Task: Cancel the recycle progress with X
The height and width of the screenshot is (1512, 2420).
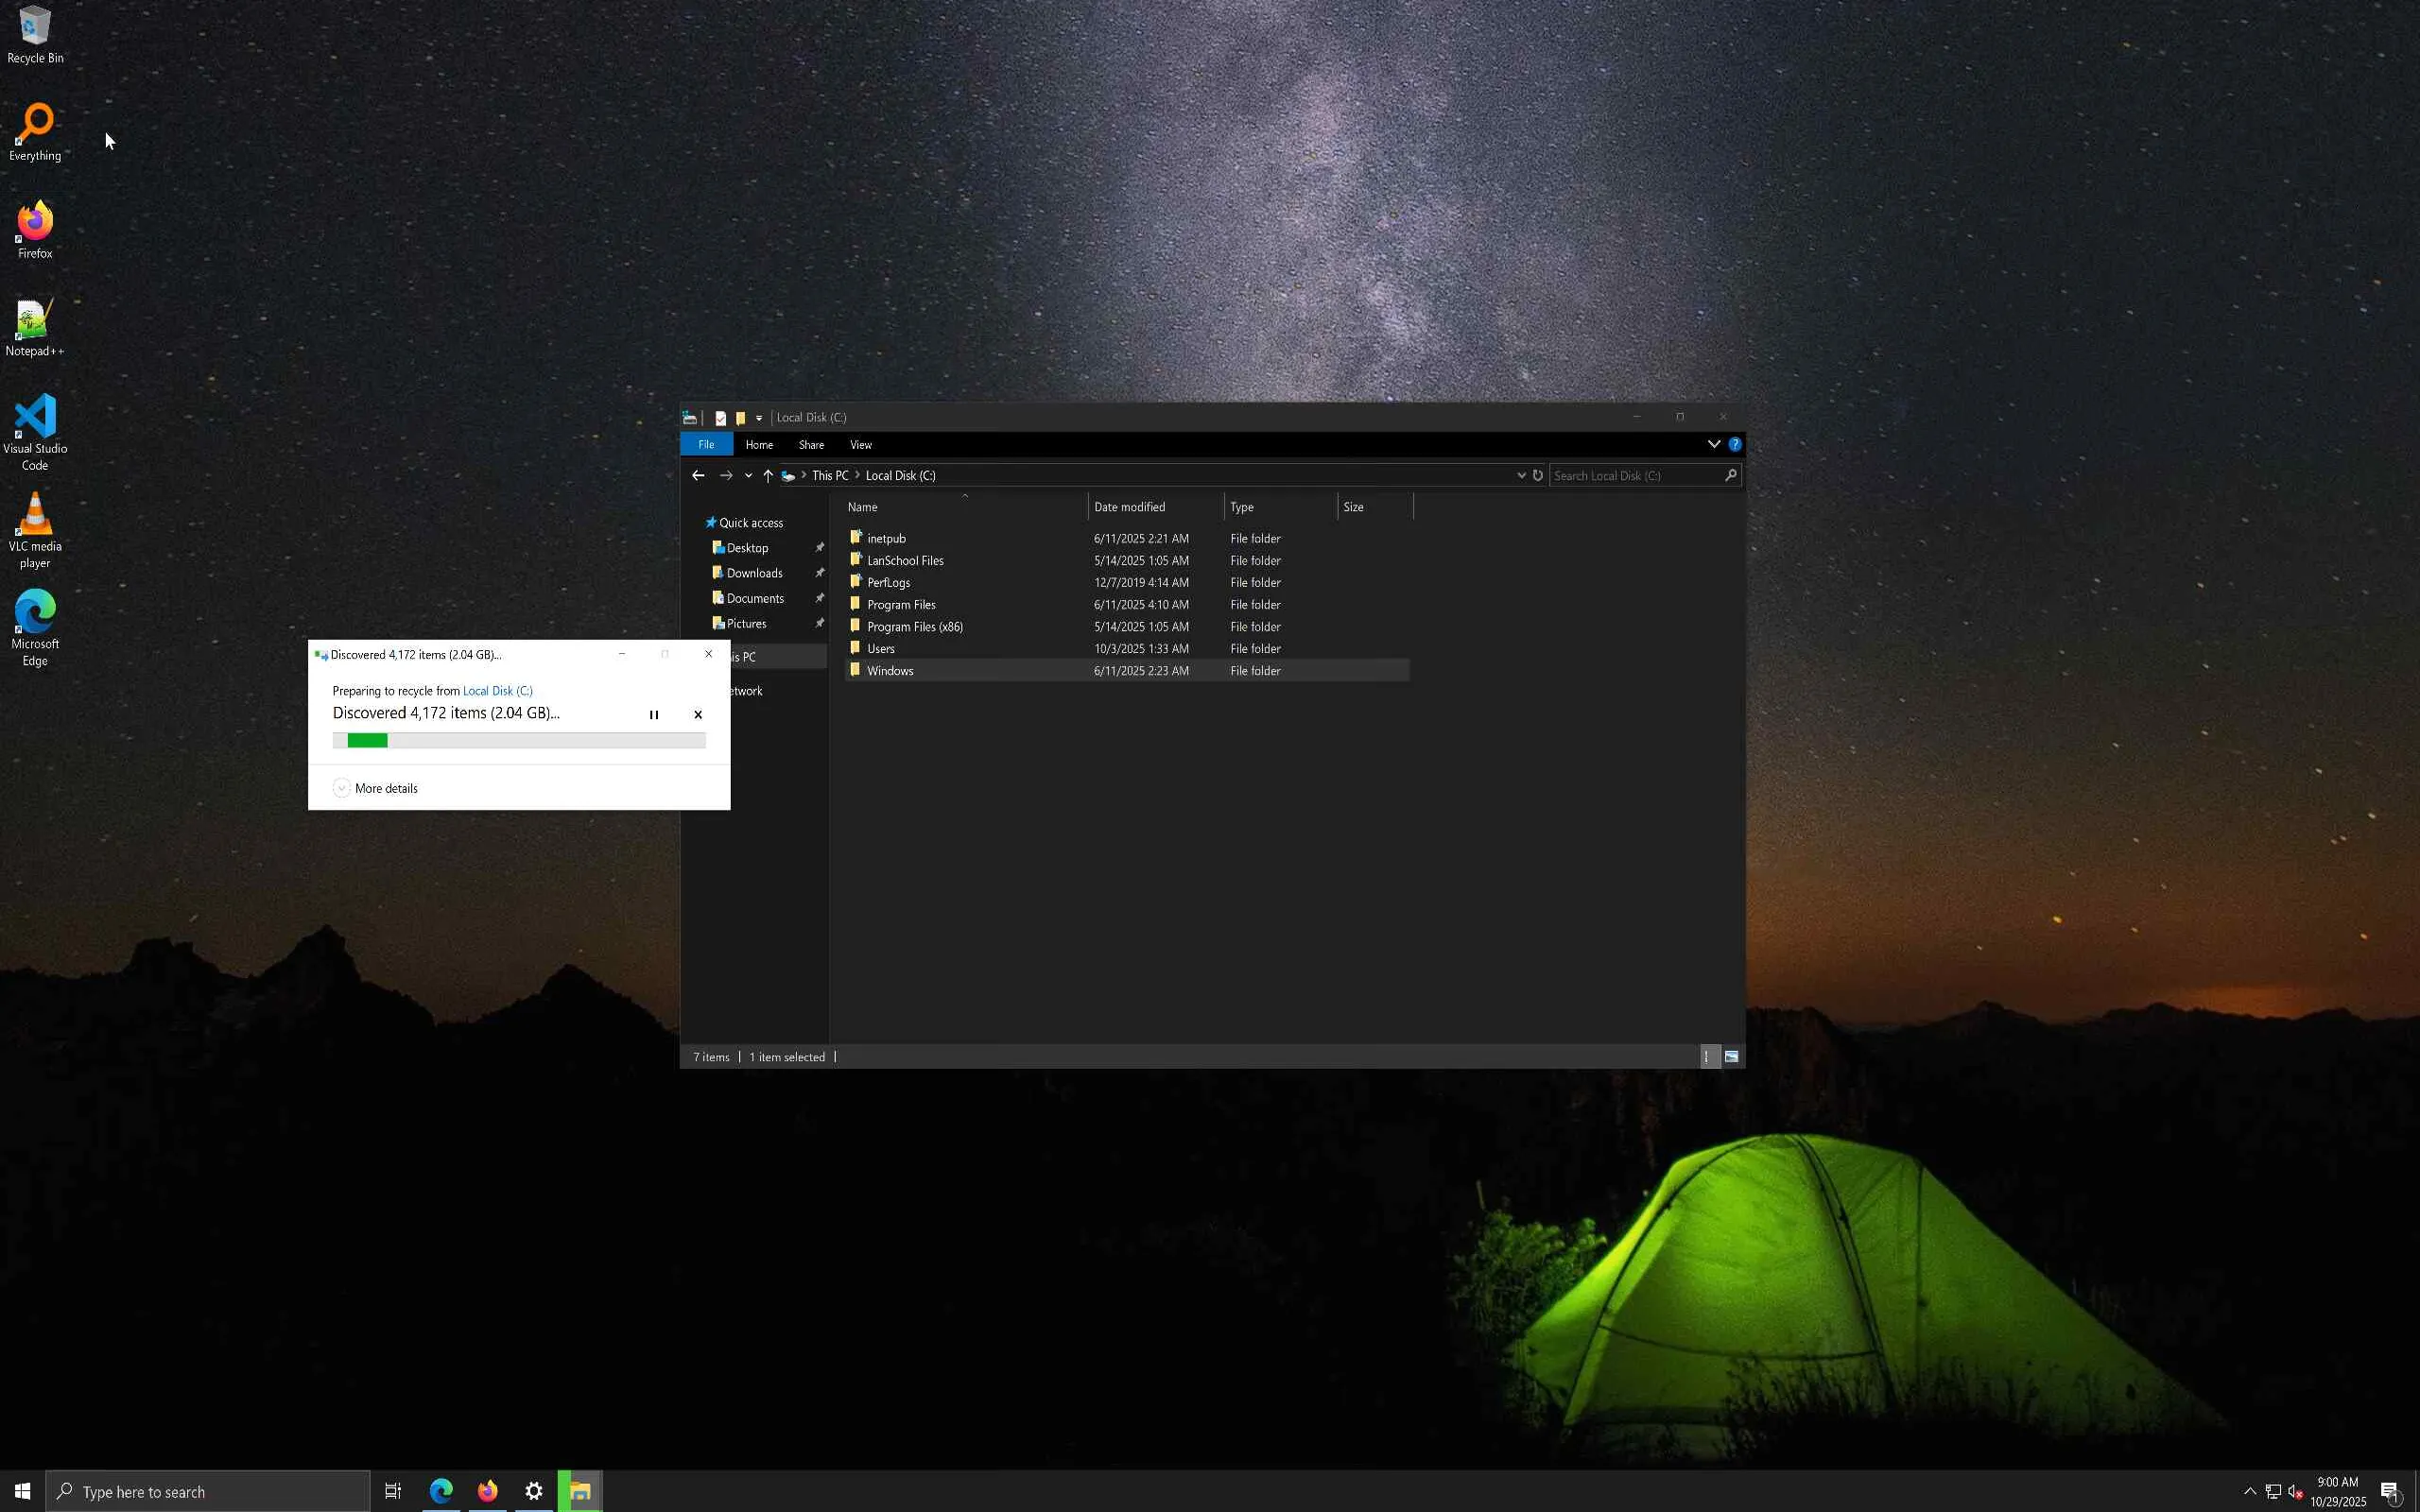Action: coord(698,714)
